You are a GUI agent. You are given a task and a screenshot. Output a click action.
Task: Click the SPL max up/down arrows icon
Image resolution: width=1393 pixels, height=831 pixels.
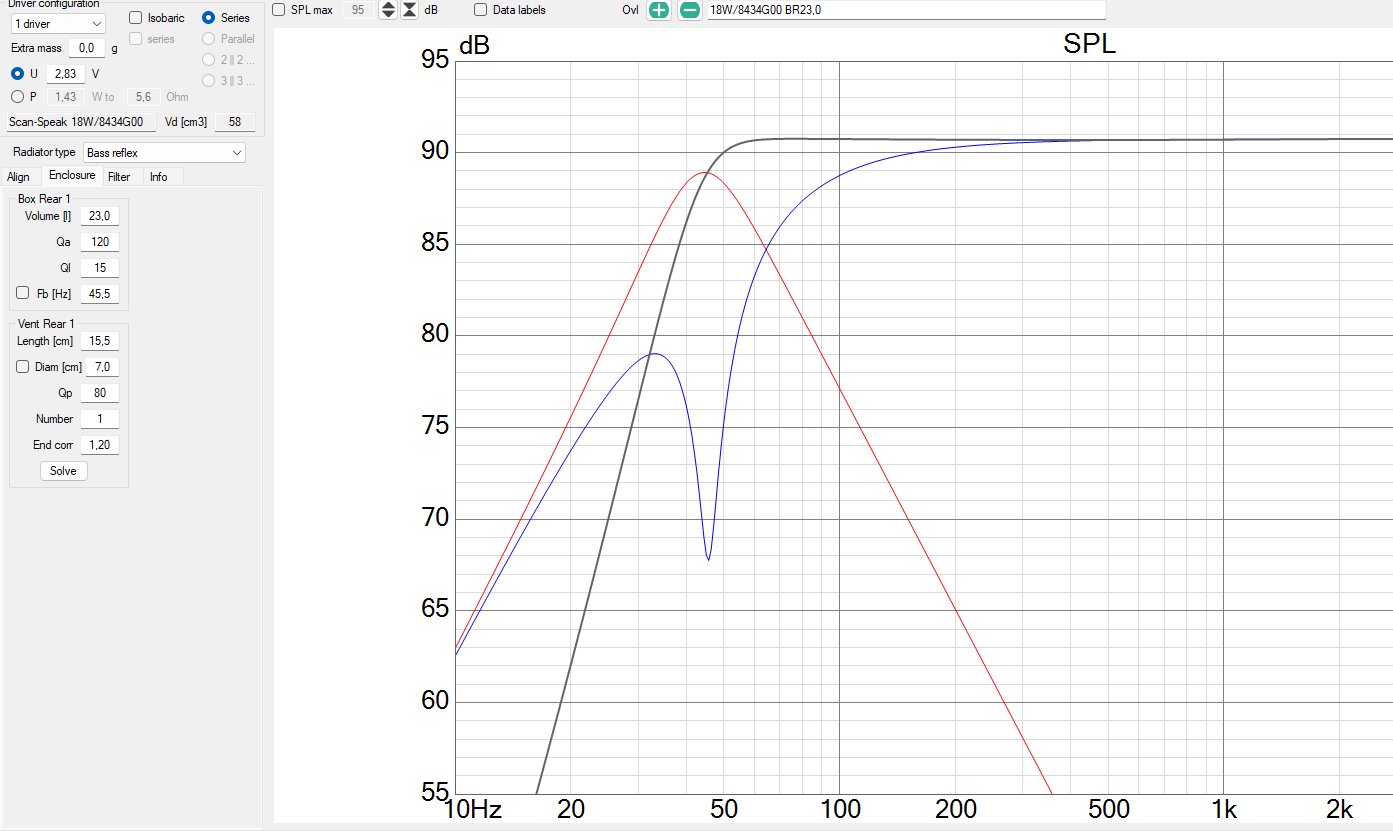[x=389, y=10]
